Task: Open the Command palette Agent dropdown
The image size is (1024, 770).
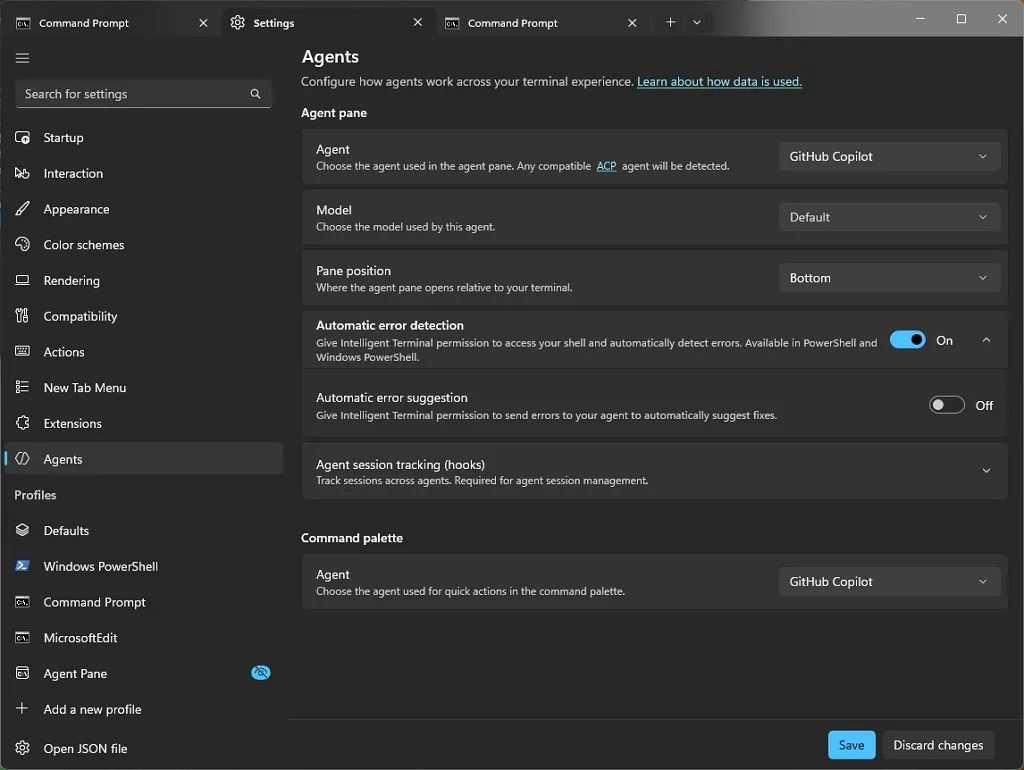Action: click(889, 582)
